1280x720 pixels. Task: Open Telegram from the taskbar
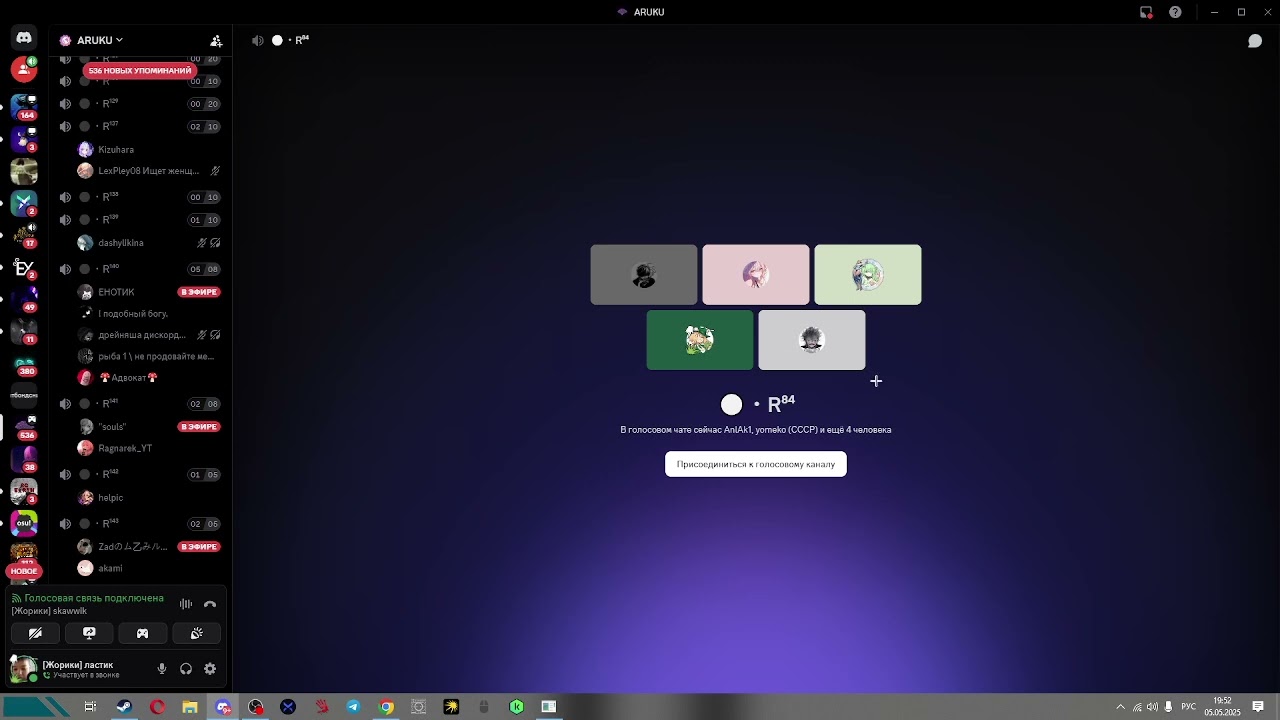coord(353,707)
